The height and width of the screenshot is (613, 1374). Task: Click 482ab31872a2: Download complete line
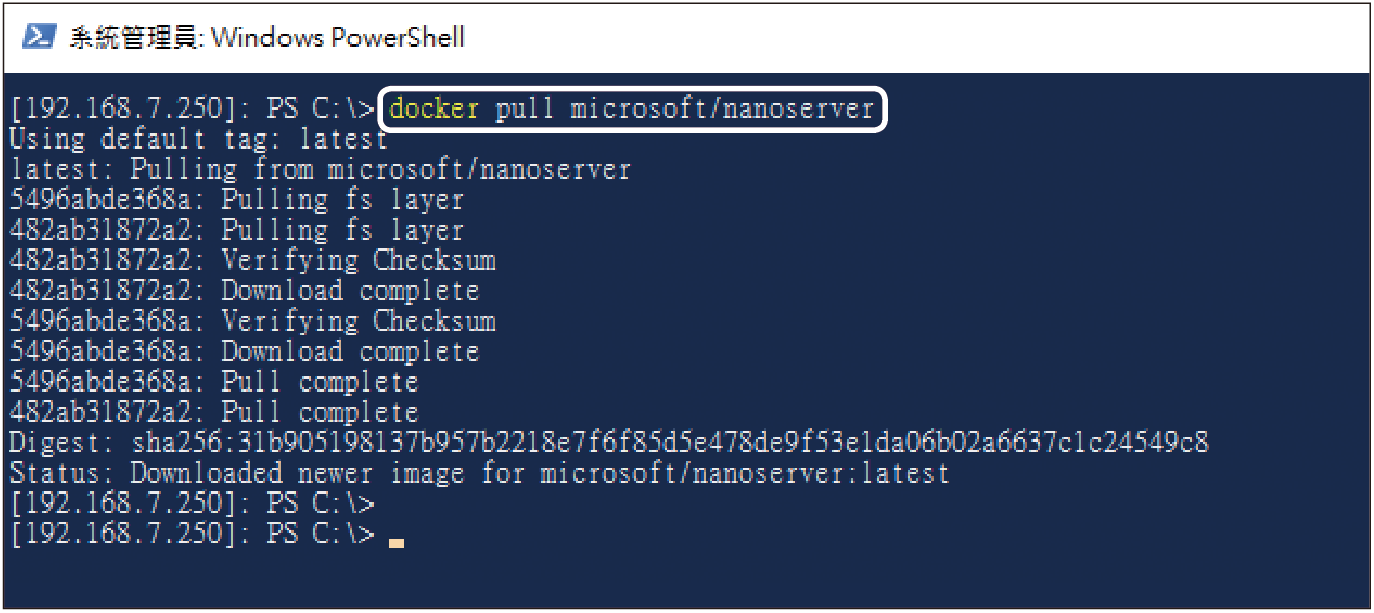[x=245, y=291]
